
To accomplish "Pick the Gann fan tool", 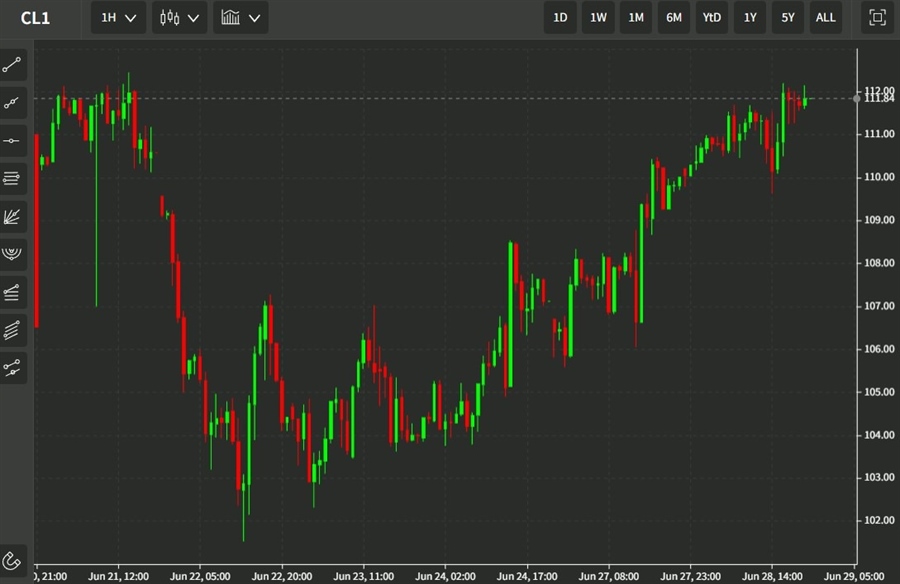I will 13,216.
